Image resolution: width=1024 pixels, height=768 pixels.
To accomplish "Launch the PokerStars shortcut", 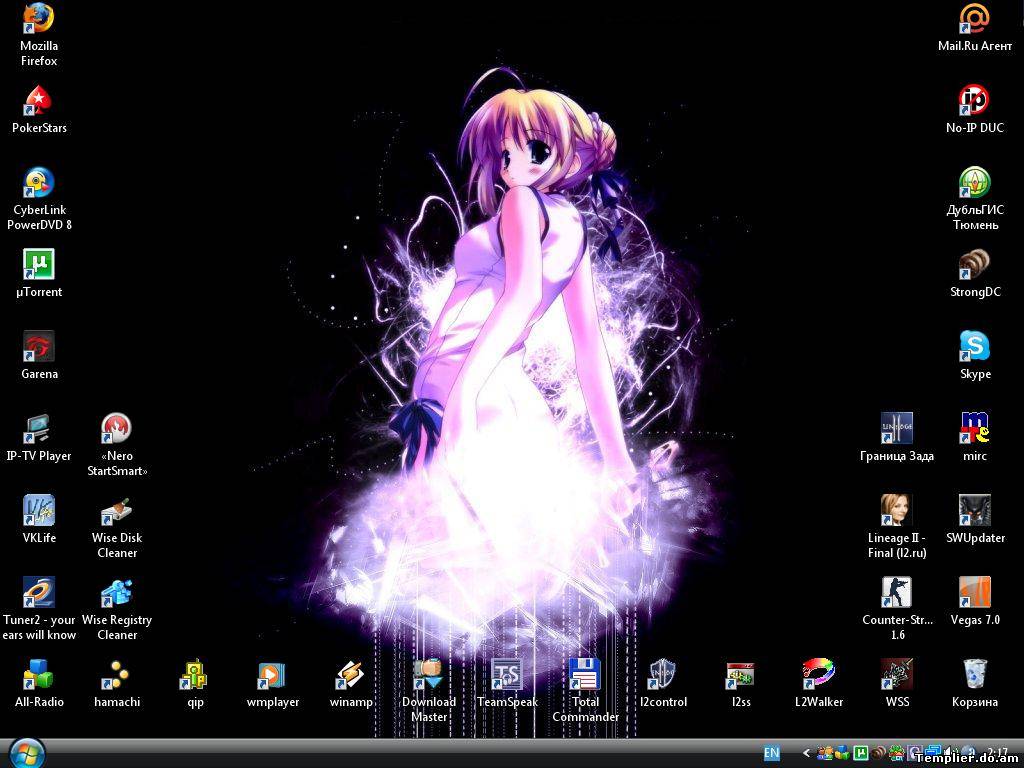I will point(39,101).
